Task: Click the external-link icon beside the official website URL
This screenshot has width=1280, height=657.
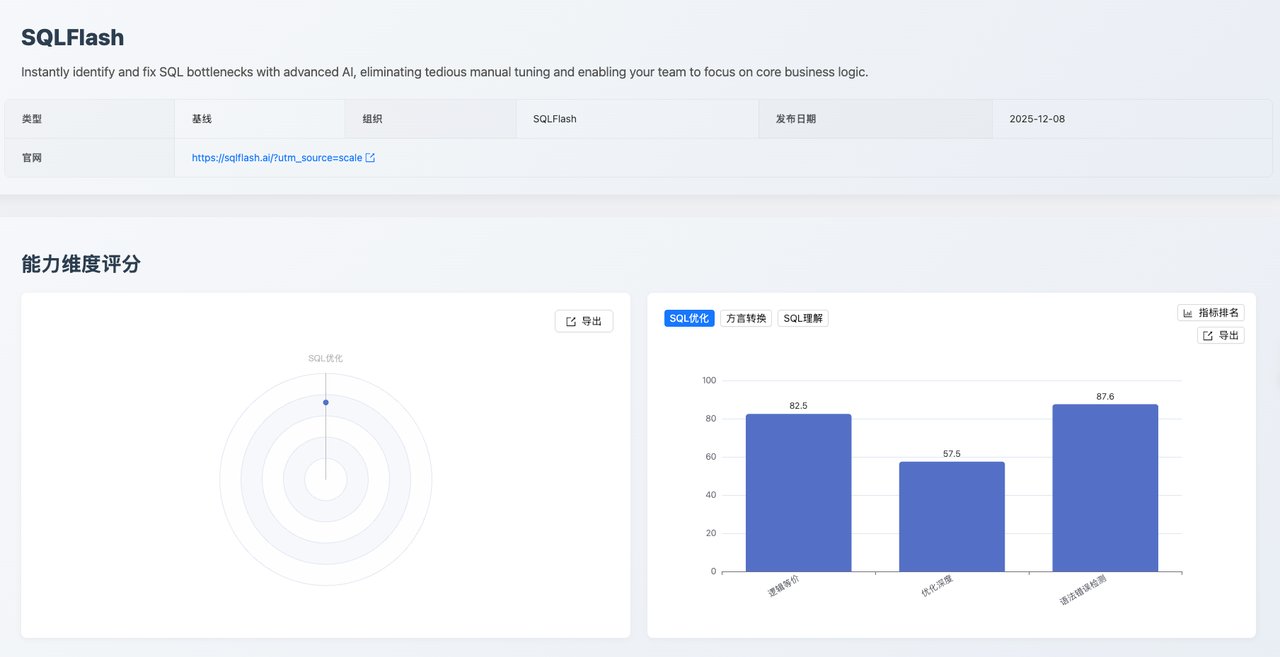Action: (x=370, y=158)
